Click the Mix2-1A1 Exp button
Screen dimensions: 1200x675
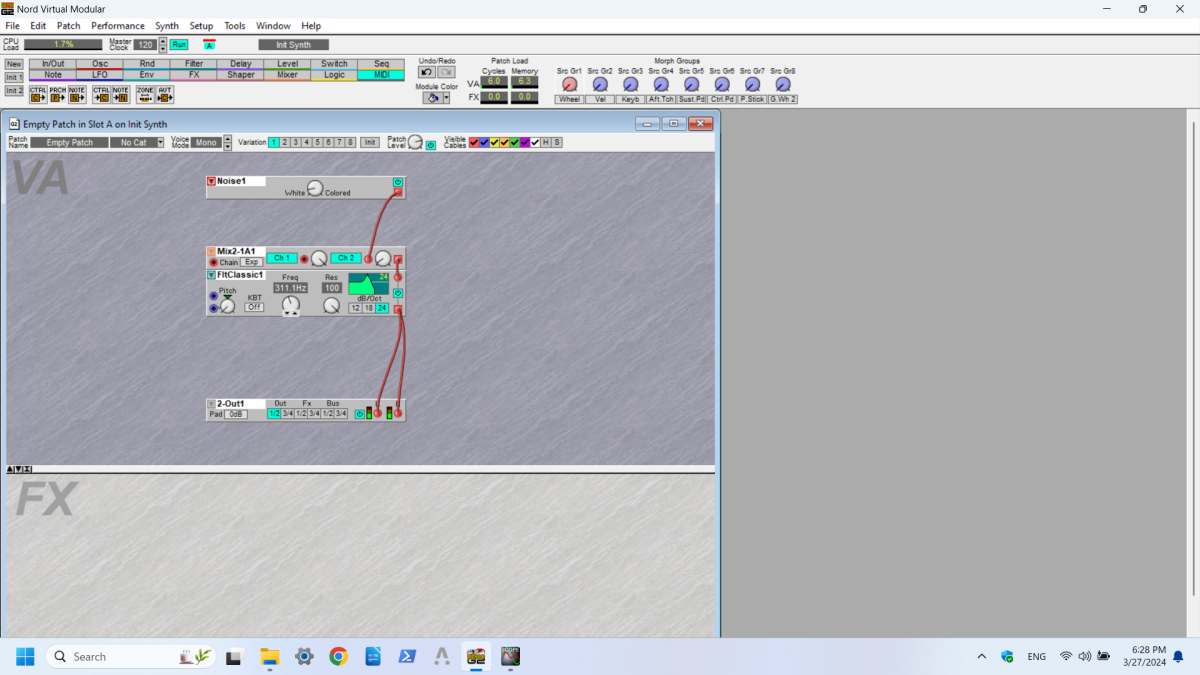[252, 262]
